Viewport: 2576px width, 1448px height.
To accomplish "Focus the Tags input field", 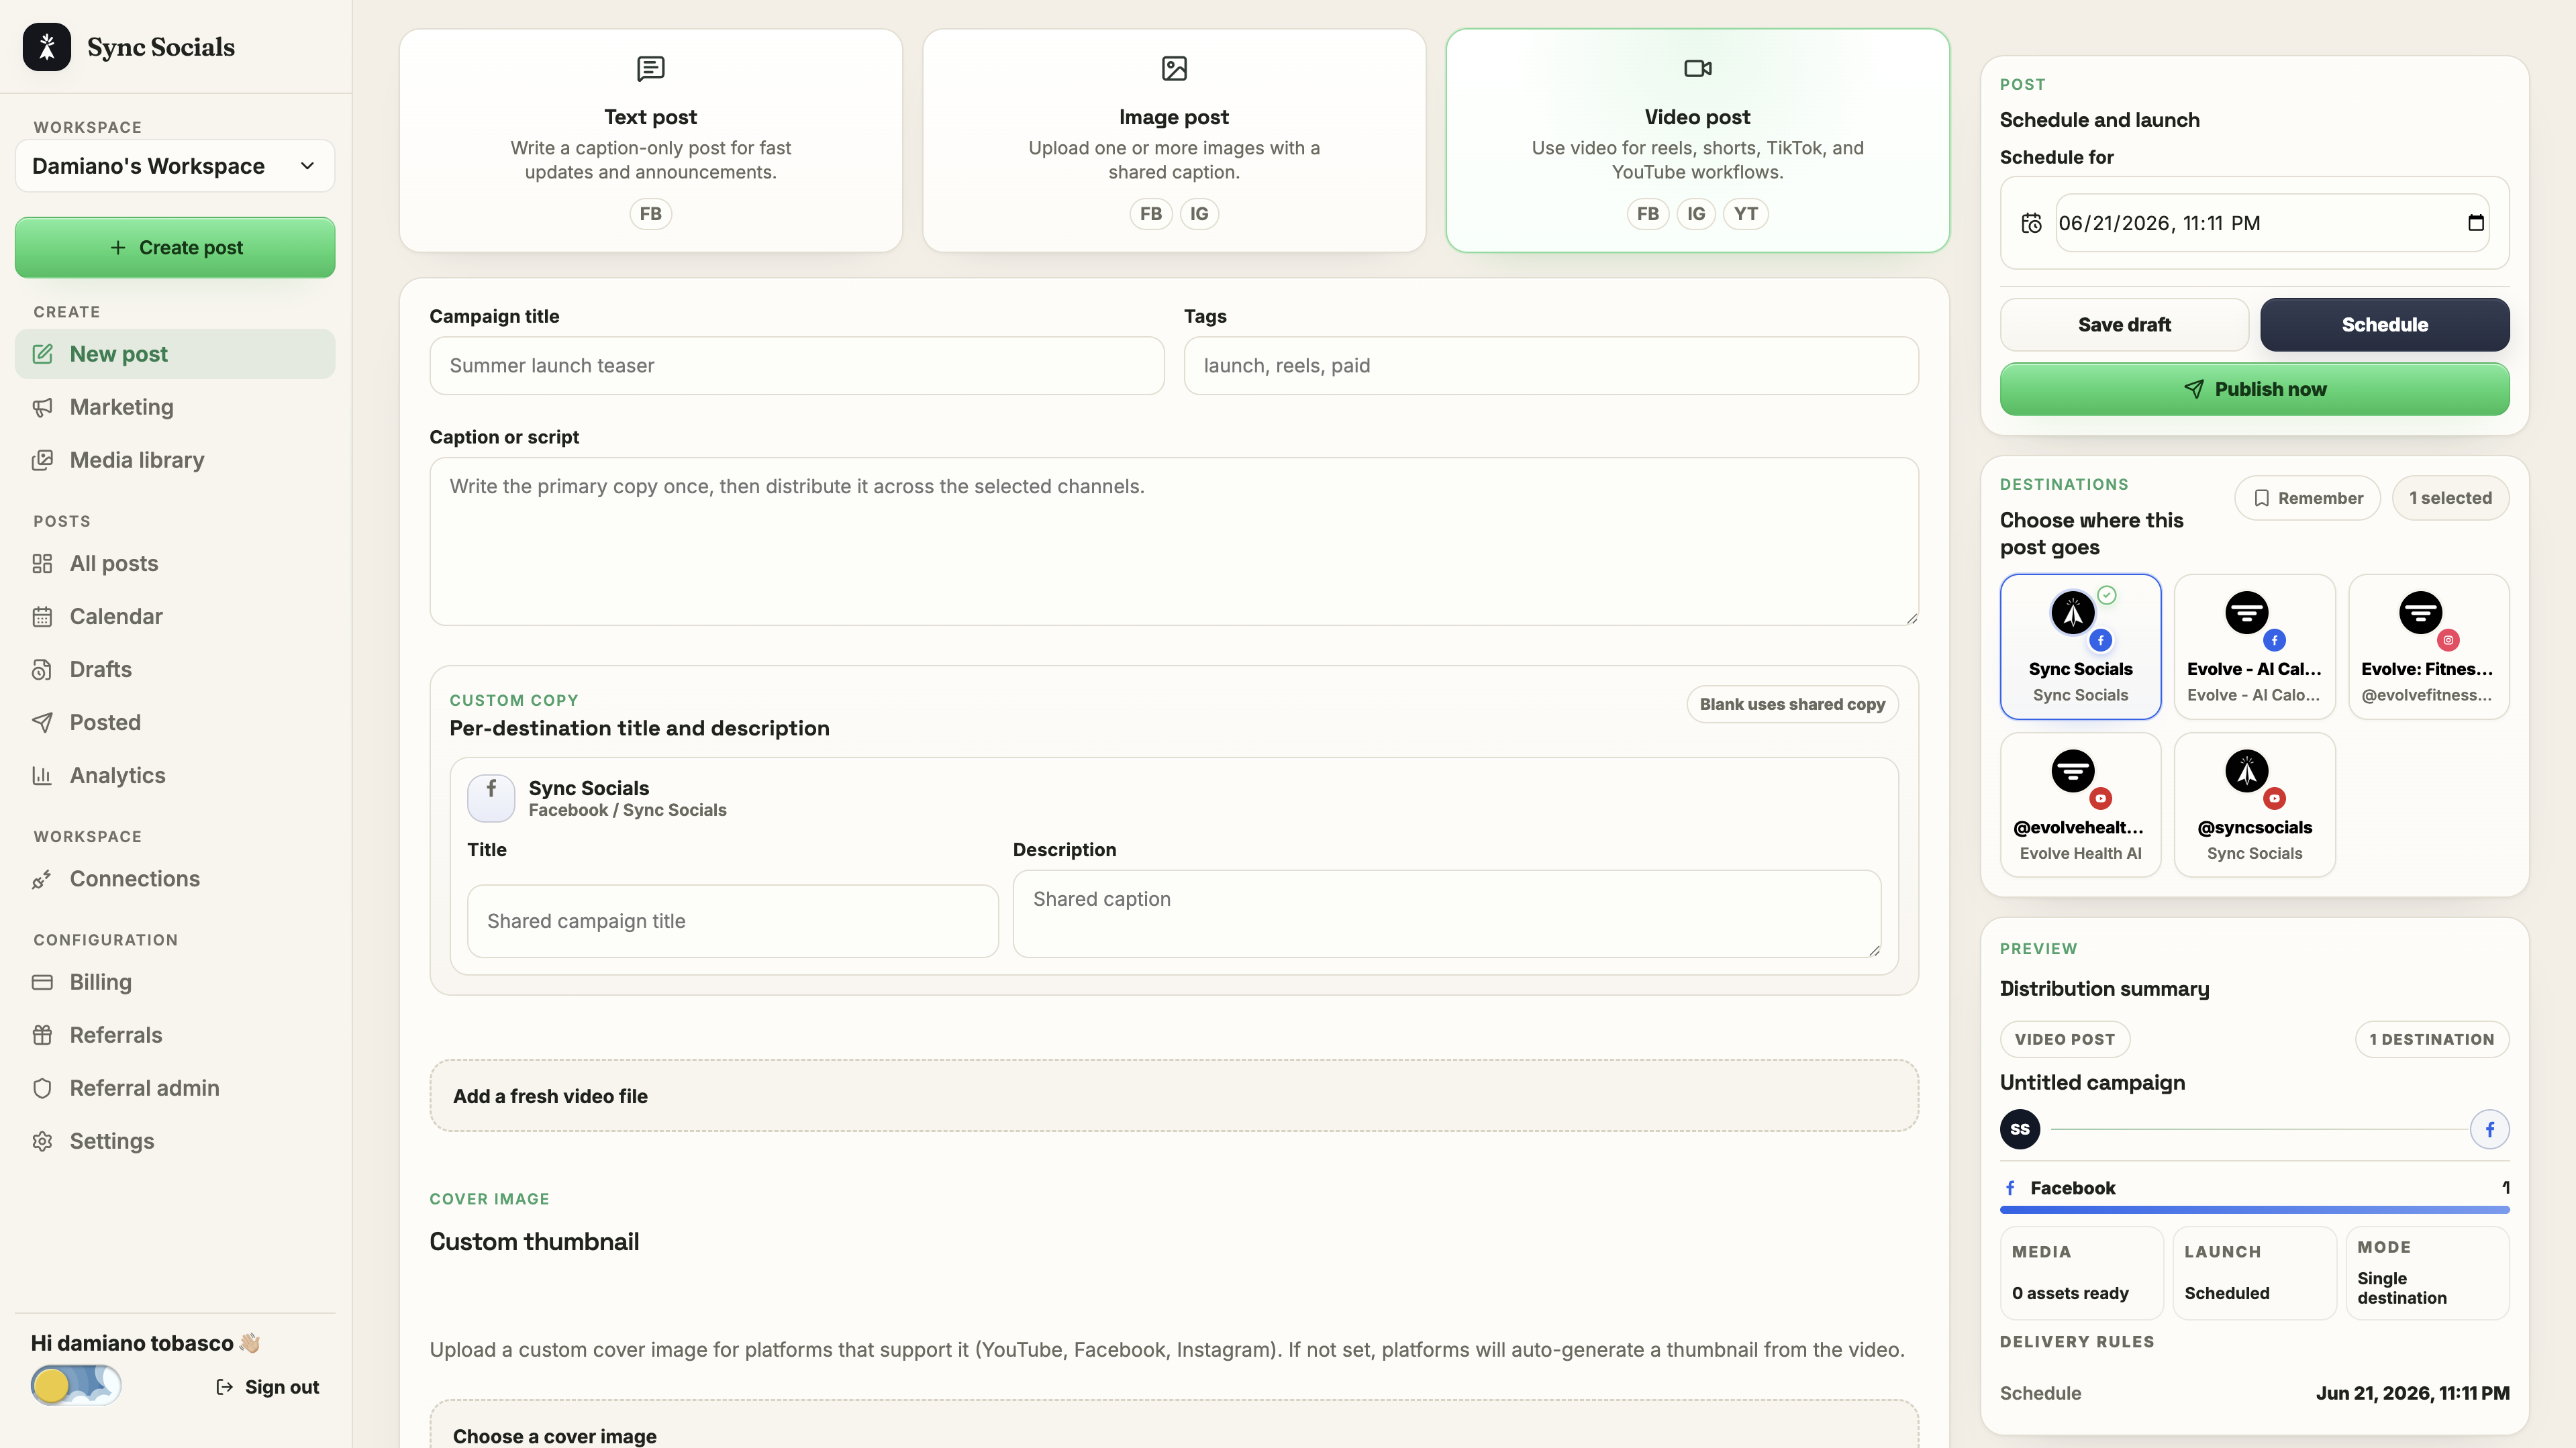I will (1551, 366).
